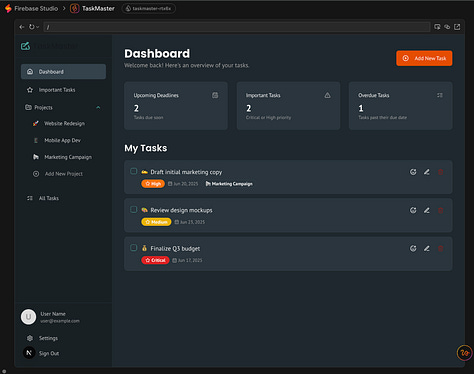Click the Critical priority badge

155,260
